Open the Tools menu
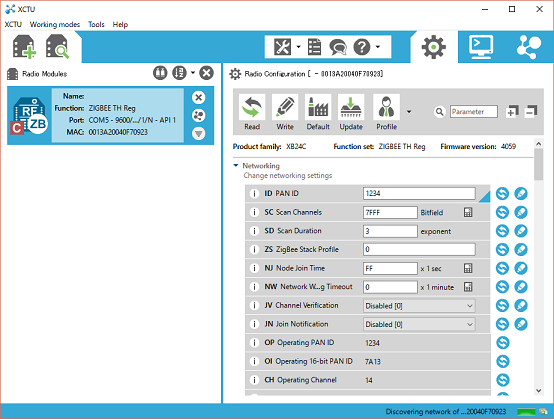Viewport: 554px width, 419px height. pos(96,24)
